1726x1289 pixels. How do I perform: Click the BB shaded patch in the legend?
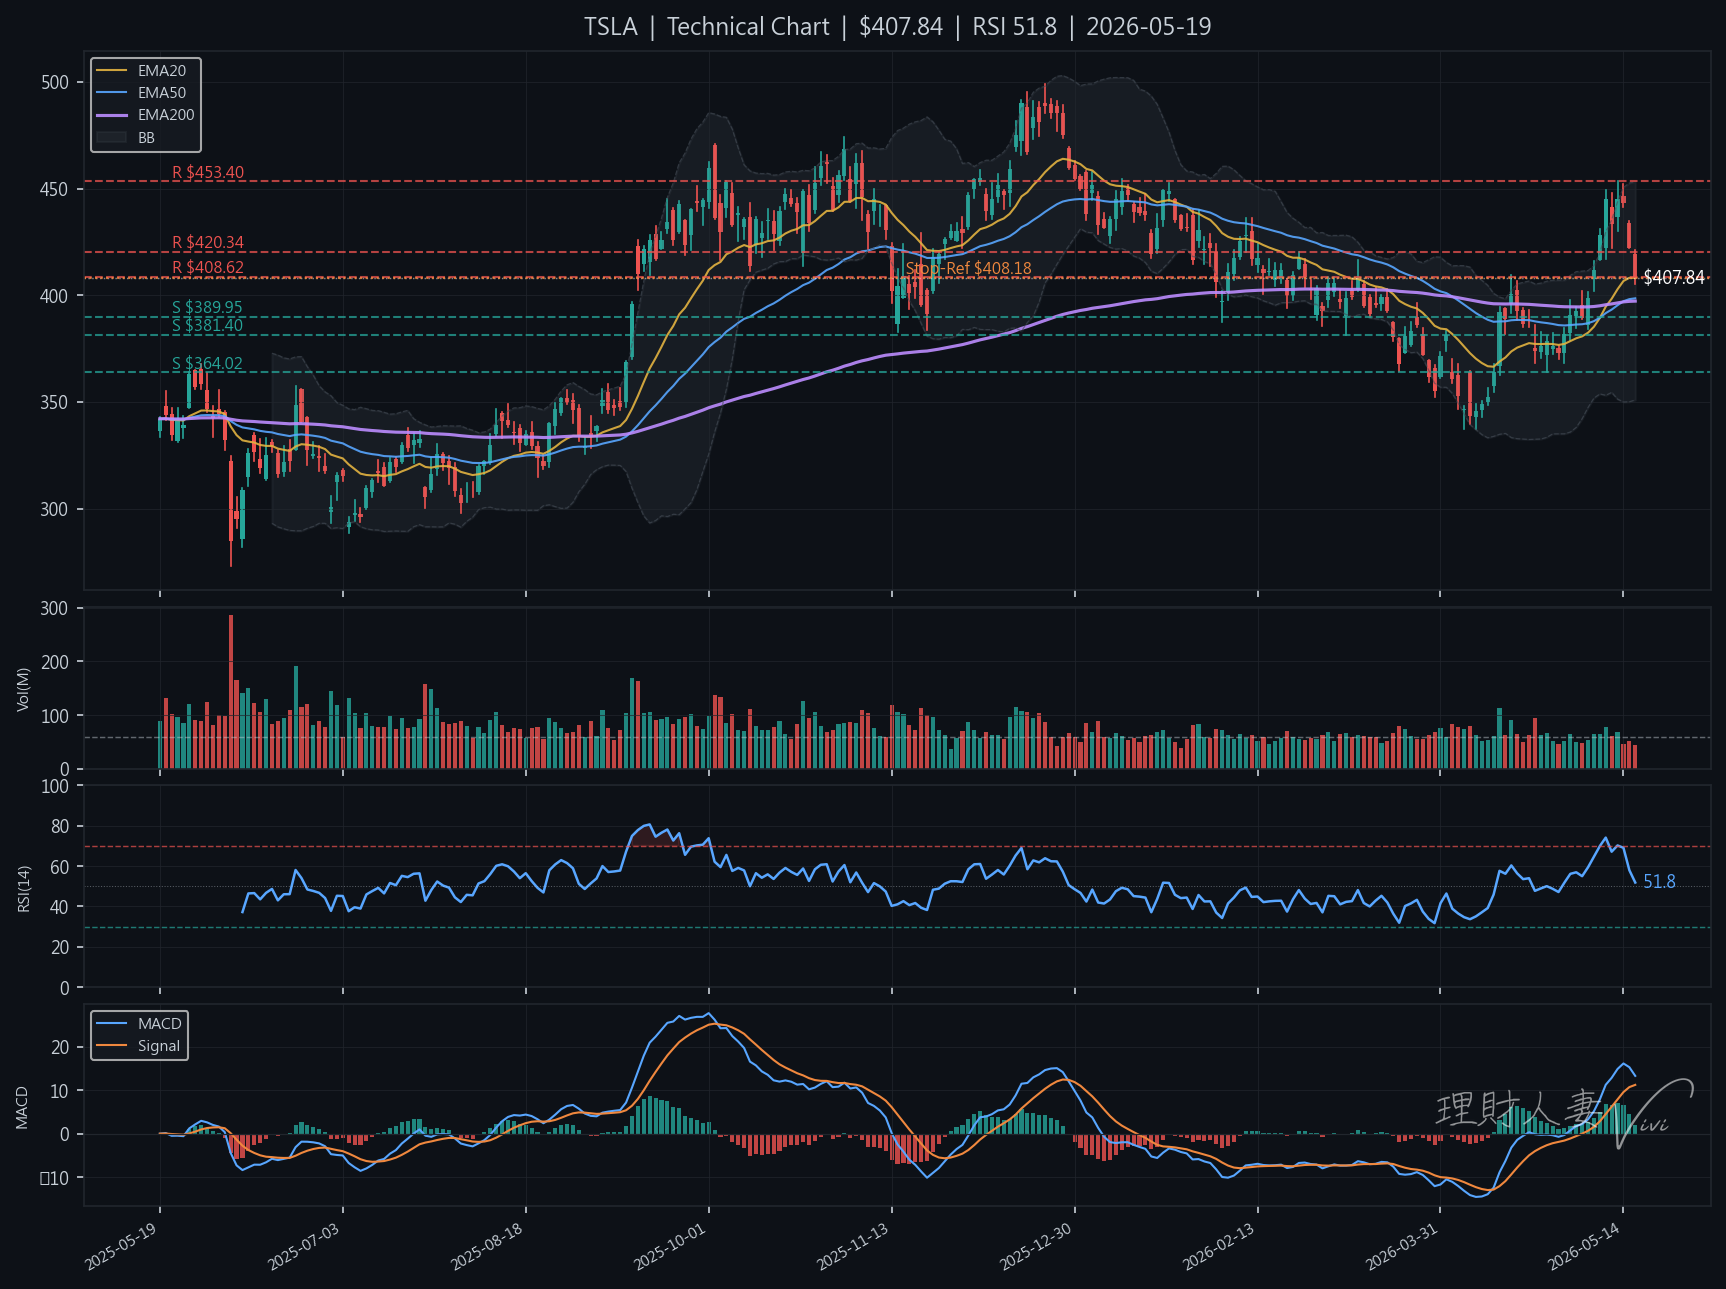112,137
